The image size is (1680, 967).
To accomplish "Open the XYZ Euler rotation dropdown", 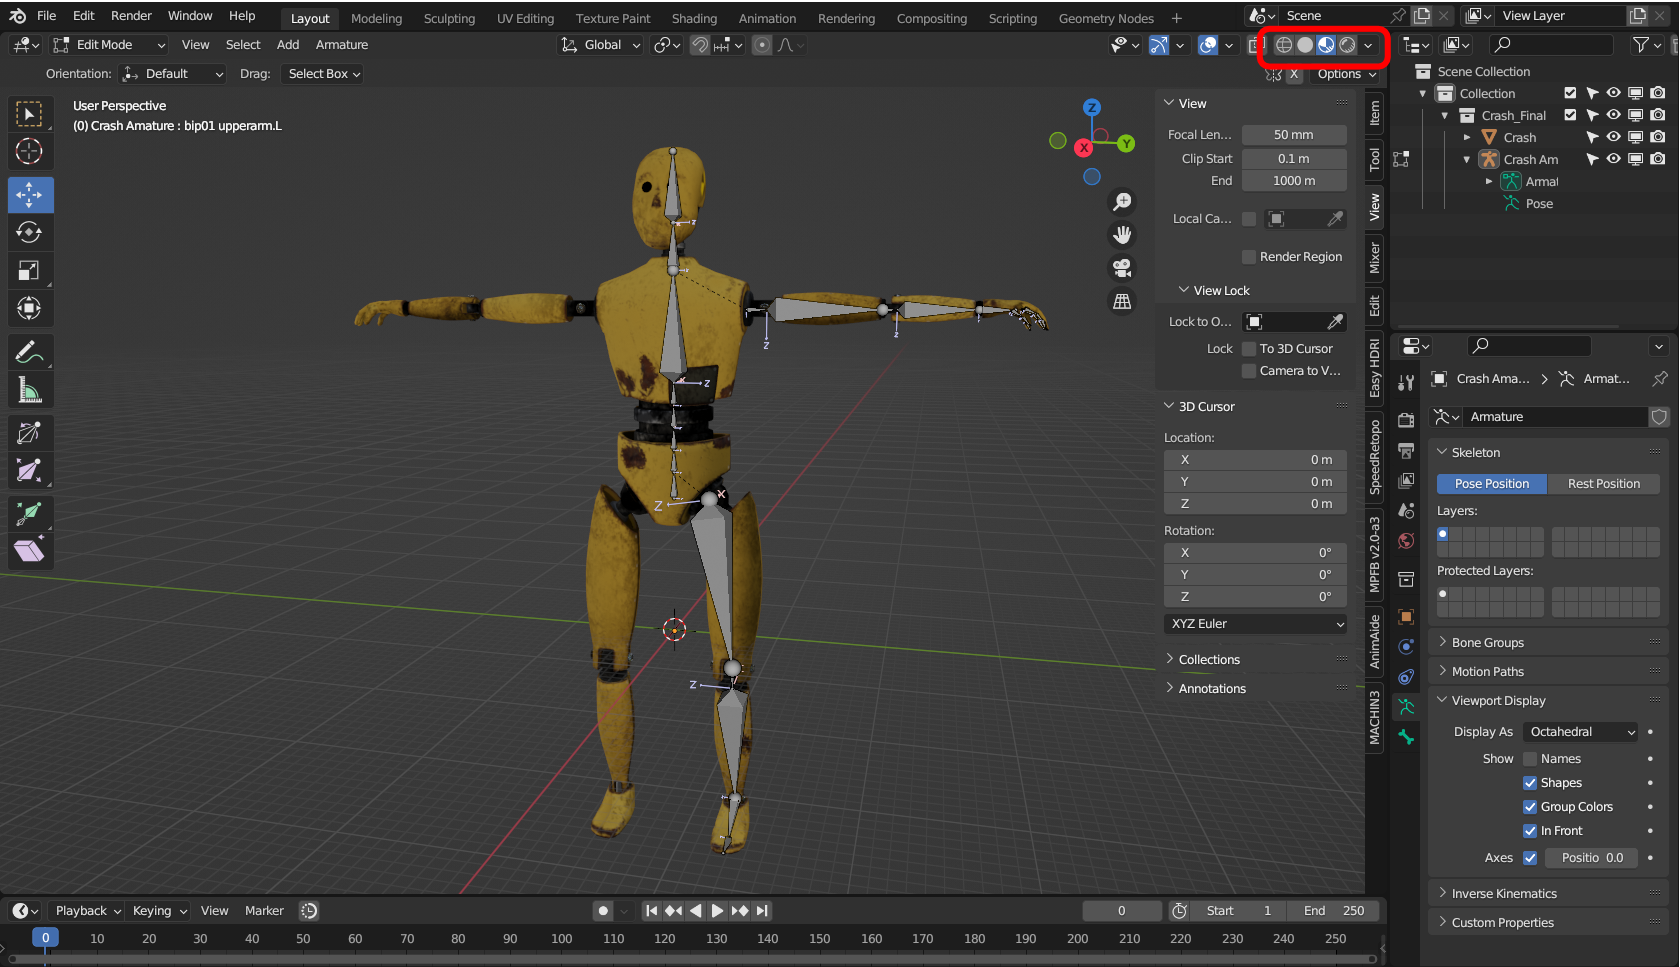I will [1256, 624].
